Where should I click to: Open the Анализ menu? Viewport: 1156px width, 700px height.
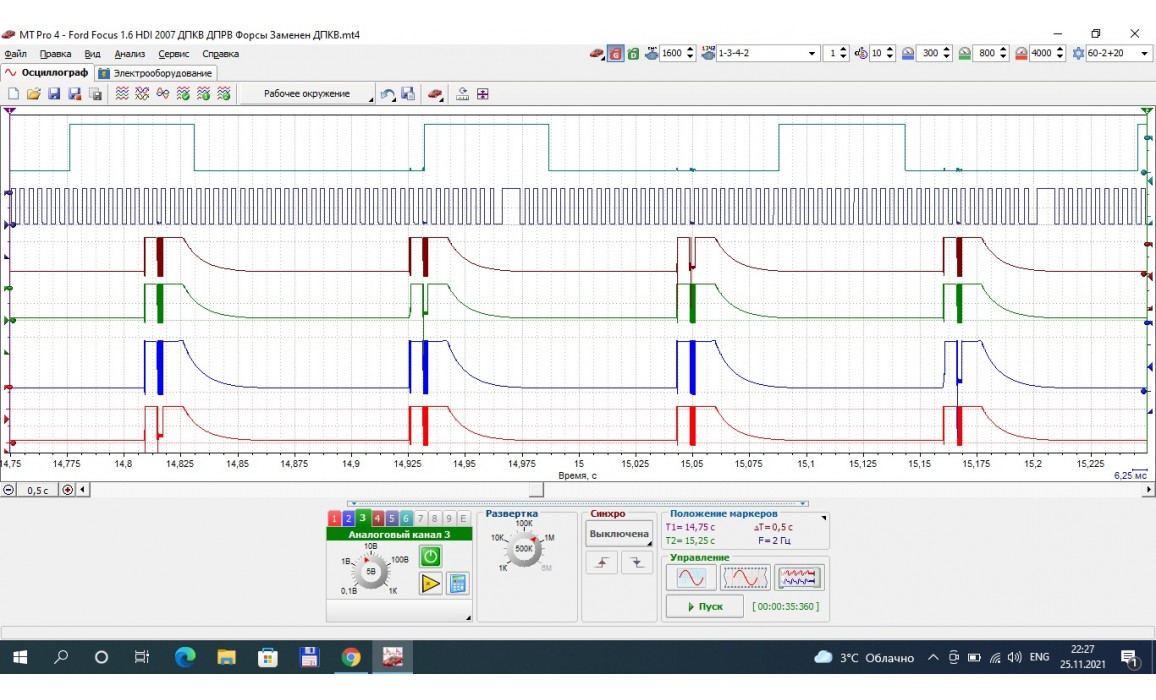pos(130,54)
